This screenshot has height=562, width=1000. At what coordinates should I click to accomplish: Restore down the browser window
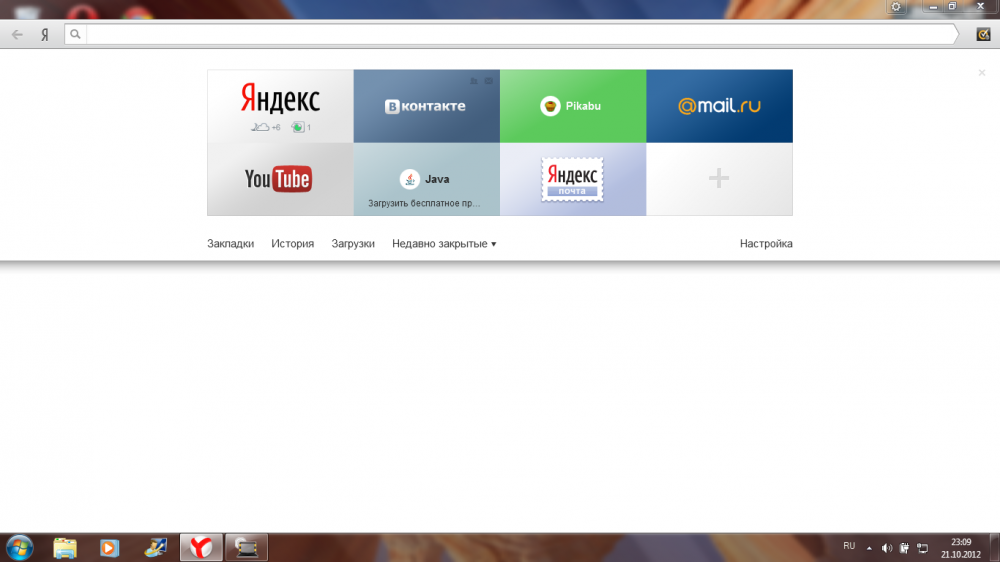pos(952,6)
